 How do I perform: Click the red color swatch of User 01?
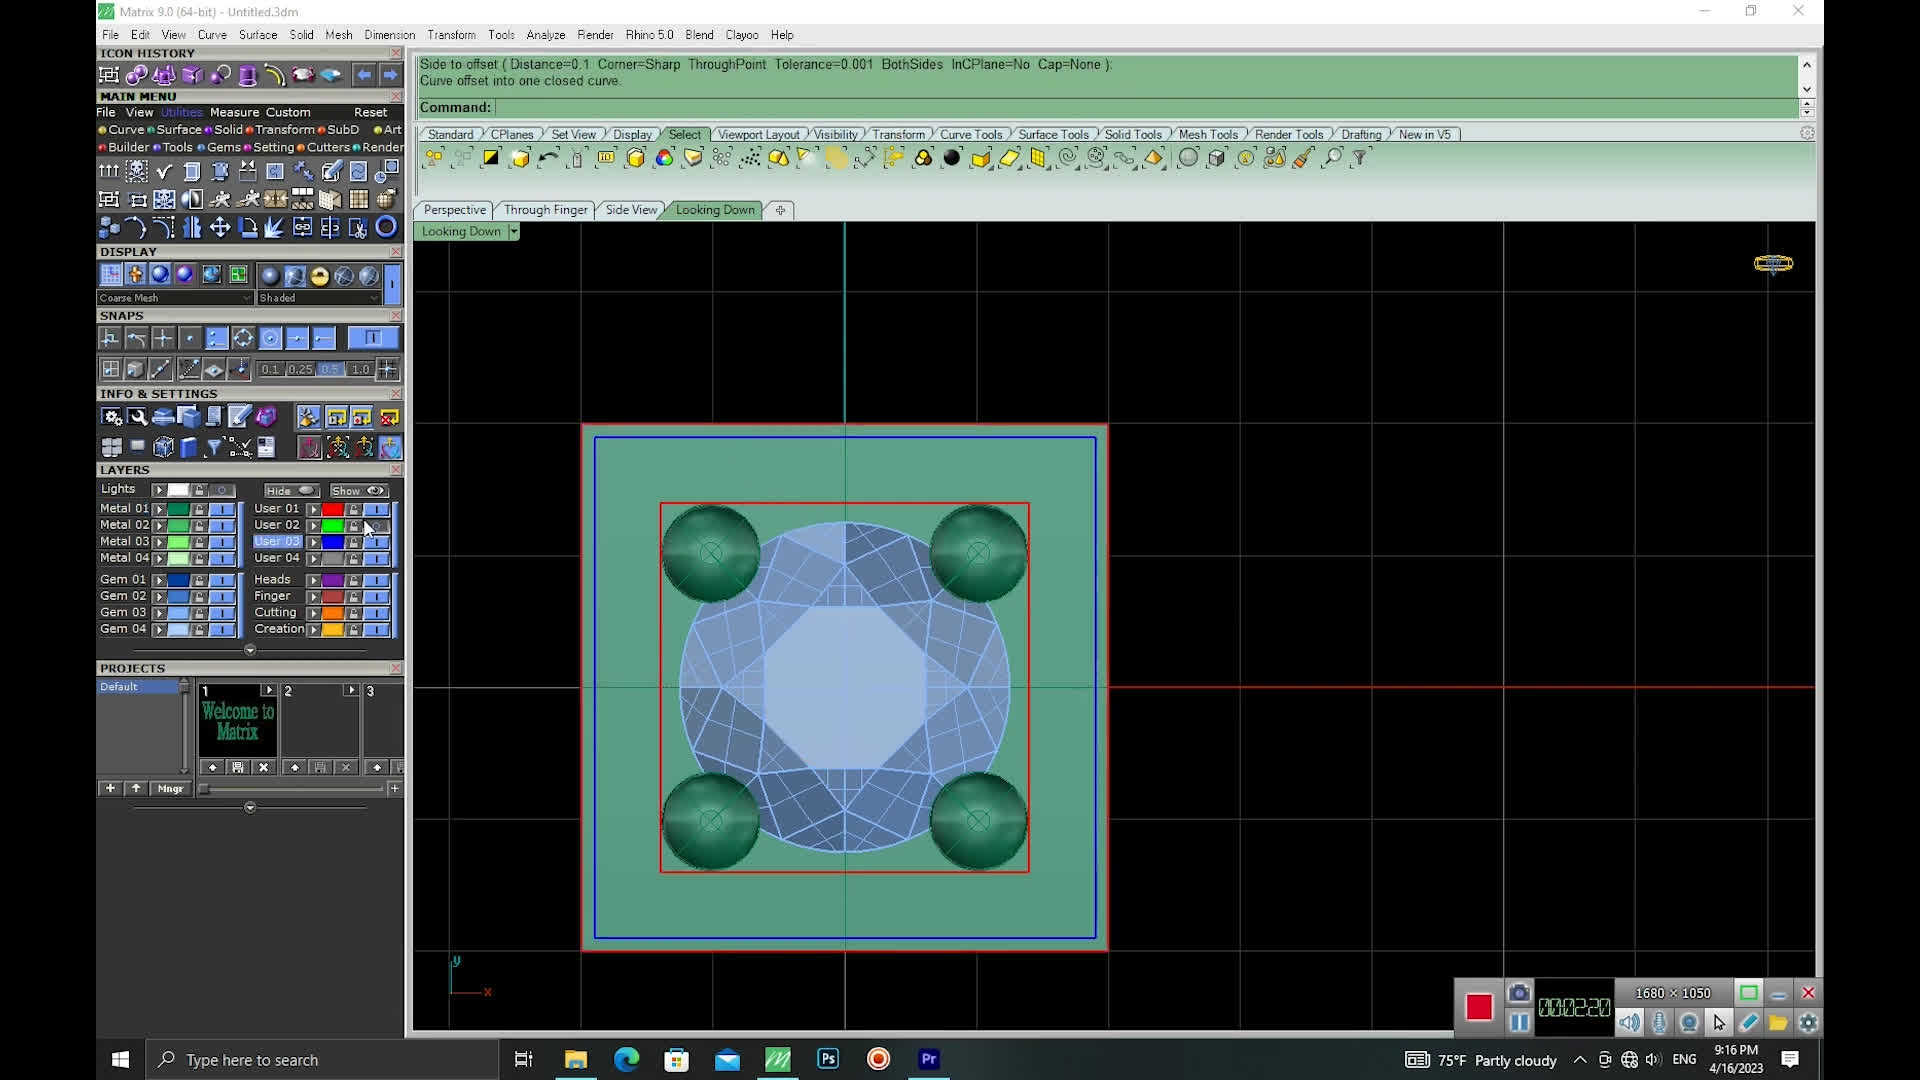332,509
